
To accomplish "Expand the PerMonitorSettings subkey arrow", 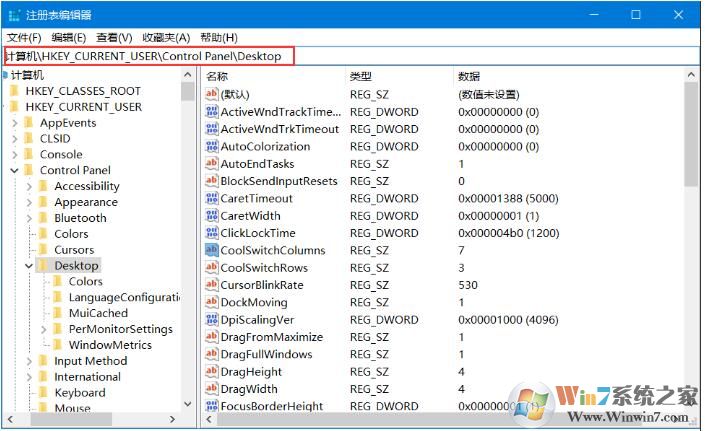I will click(43, 329).
